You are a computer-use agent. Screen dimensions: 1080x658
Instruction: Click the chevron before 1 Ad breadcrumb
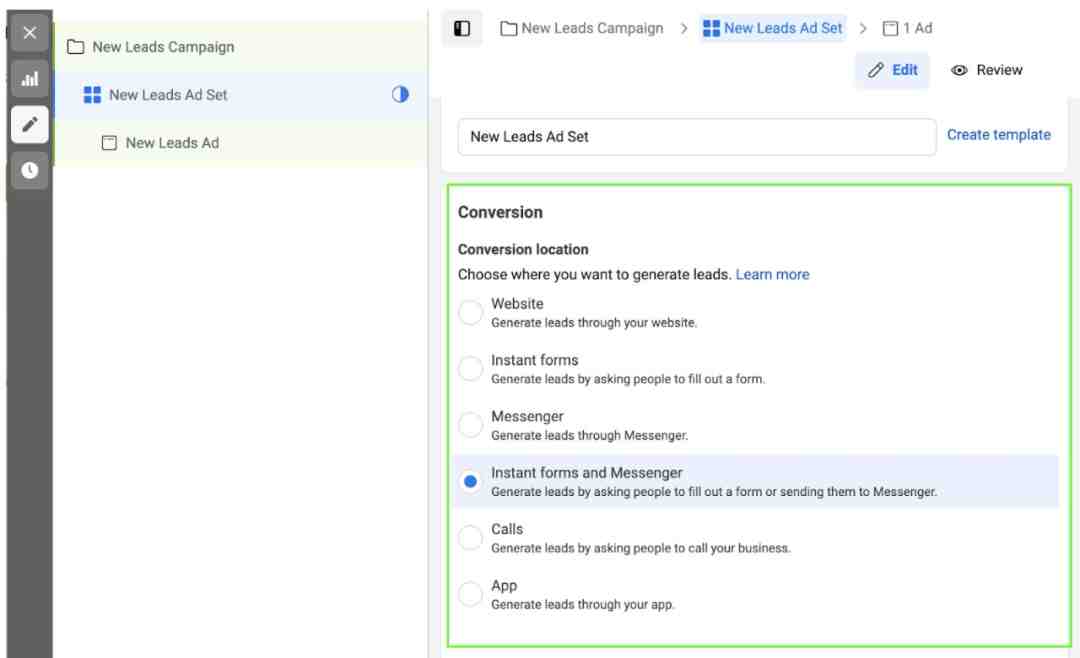click(x=863, y=28)
